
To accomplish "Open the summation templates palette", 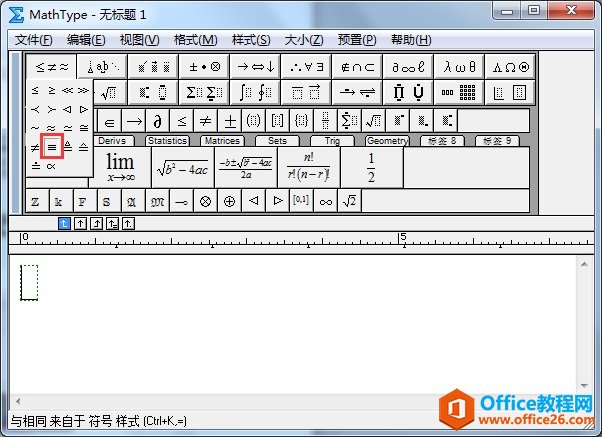I will pyautogui.click(x=204, y=93).
